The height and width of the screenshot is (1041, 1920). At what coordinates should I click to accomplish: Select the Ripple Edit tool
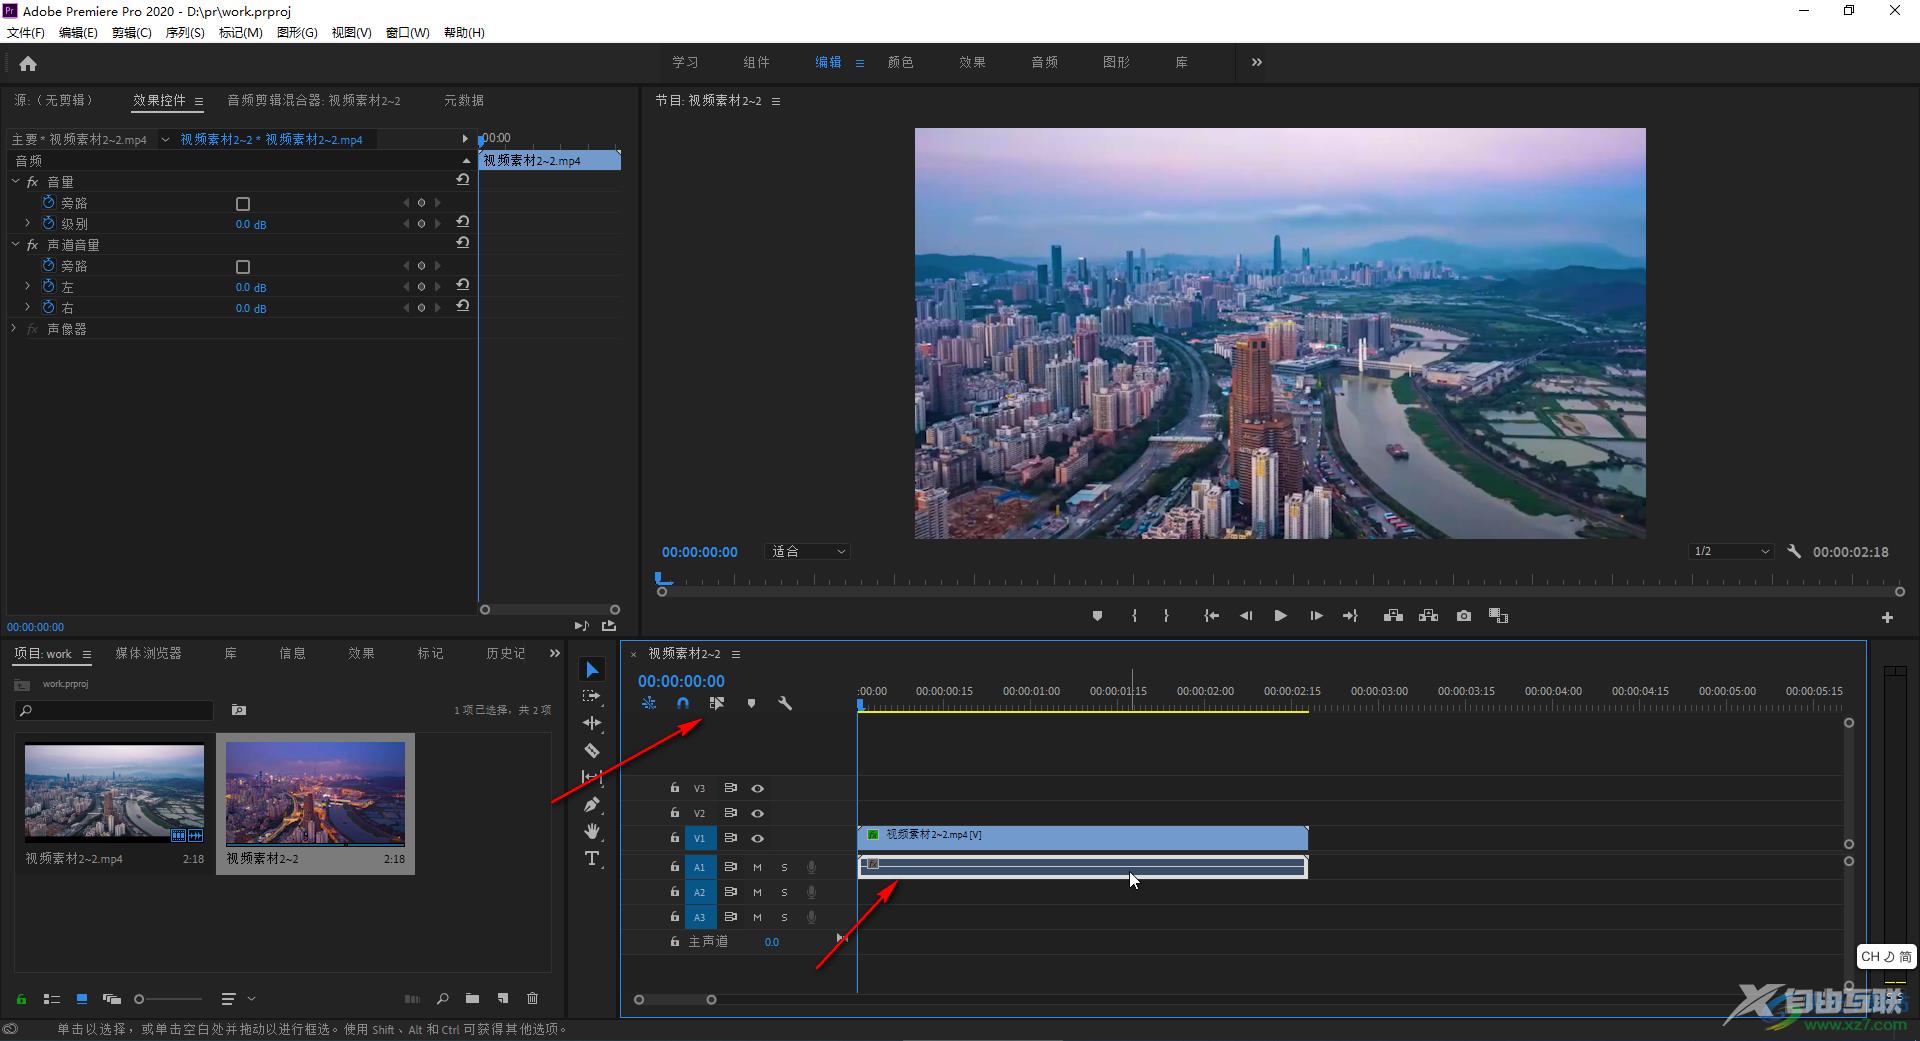coord(592,723)
